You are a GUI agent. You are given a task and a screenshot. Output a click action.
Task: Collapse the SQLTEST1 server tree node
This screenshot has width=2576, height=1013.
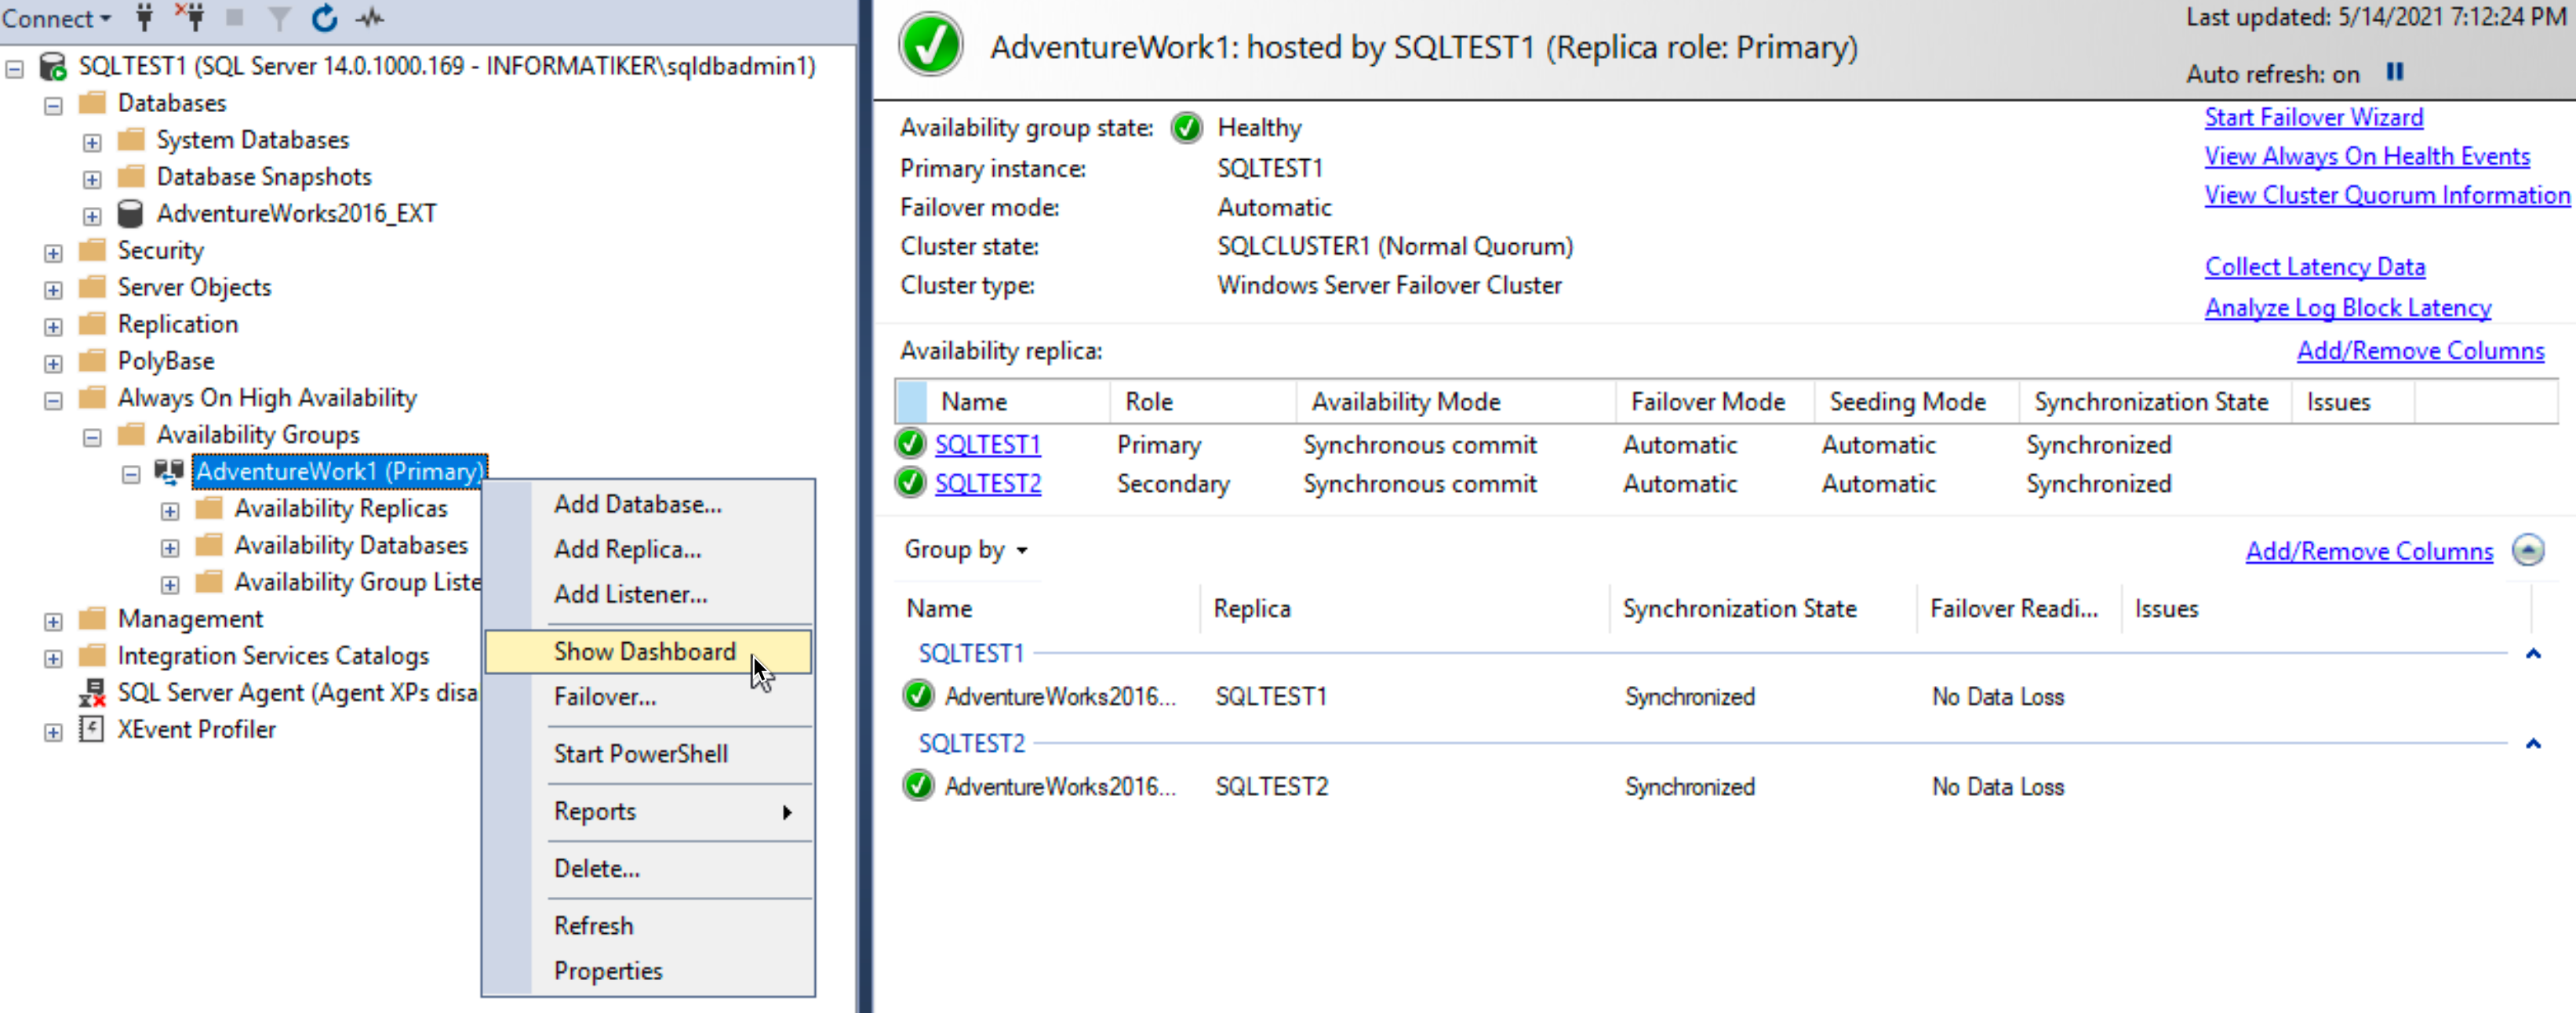(x=15, y=69)
